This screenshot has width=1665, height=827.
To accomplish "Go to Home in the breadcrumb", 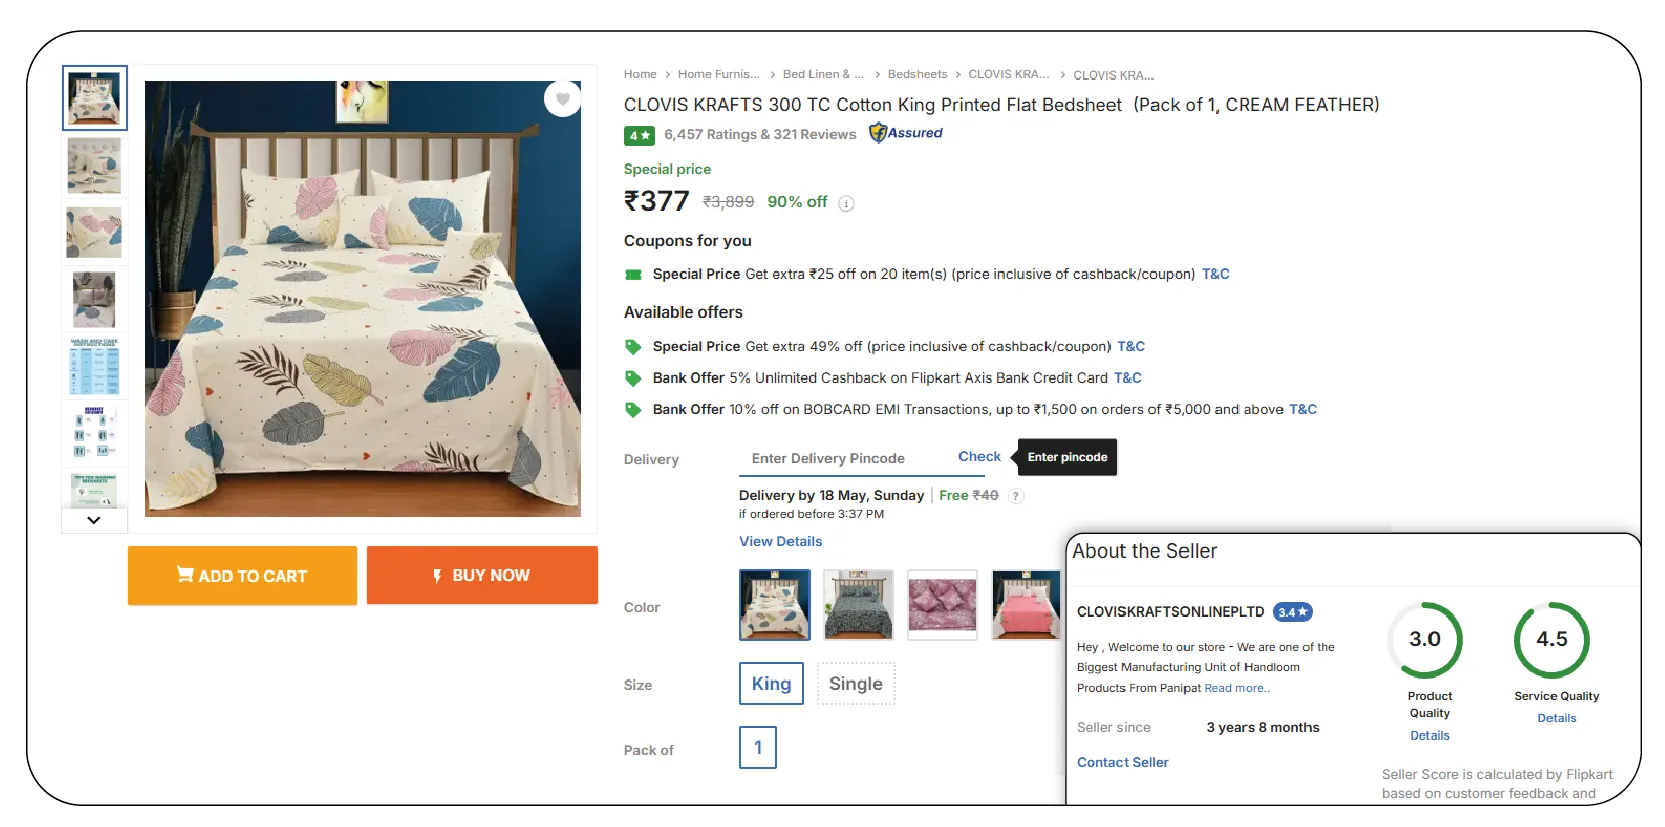I will point(640,74).
